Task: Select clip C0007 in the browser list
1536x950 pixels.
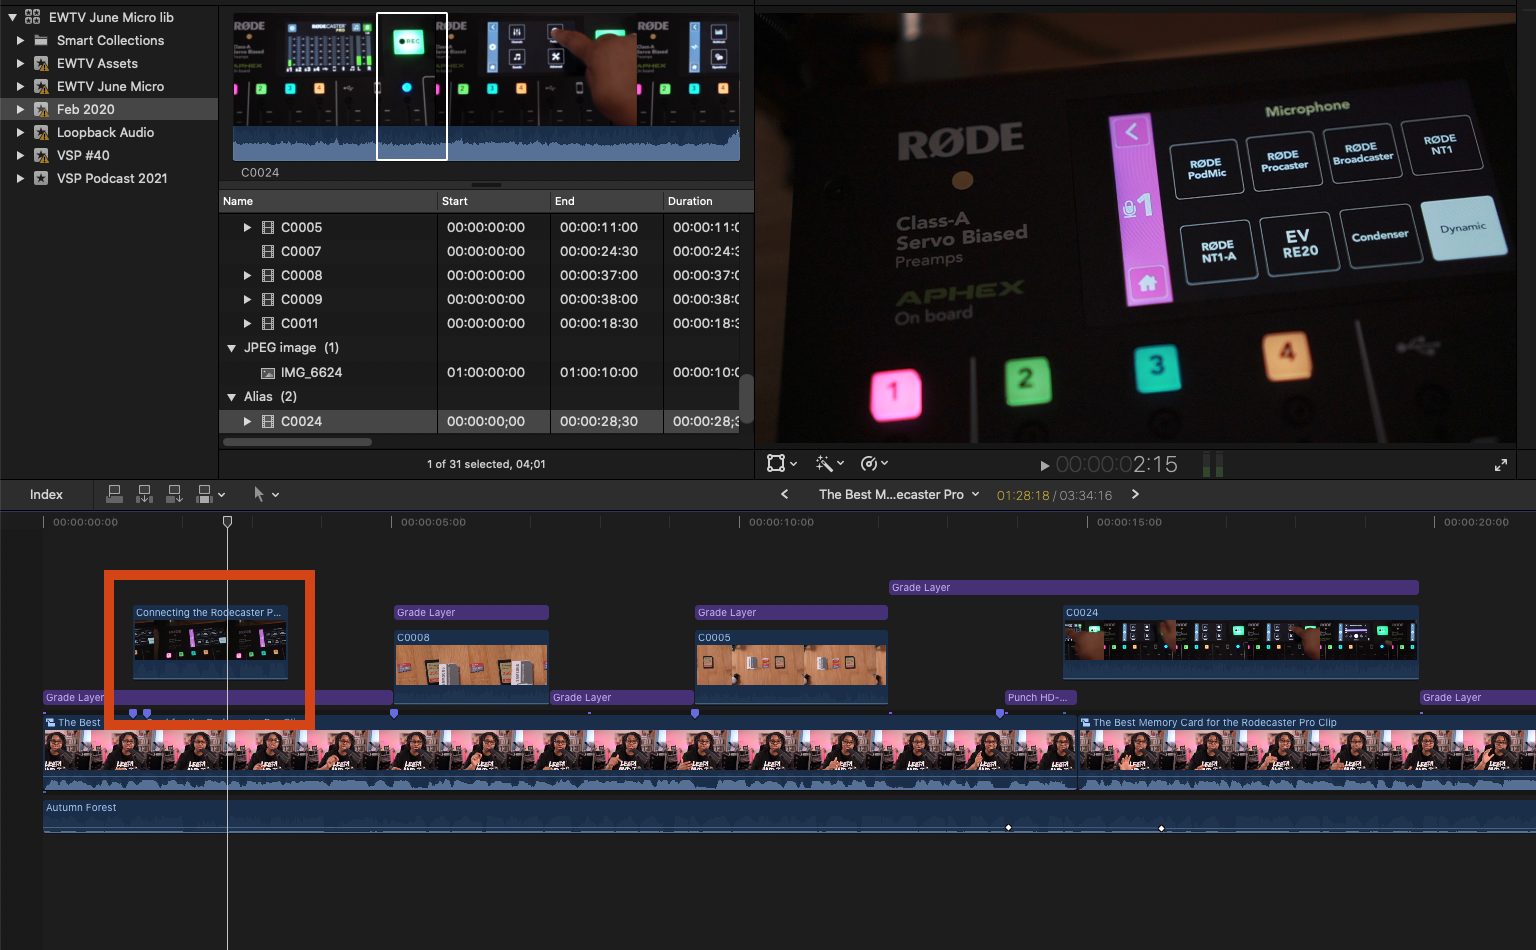Action: (301, 251)
